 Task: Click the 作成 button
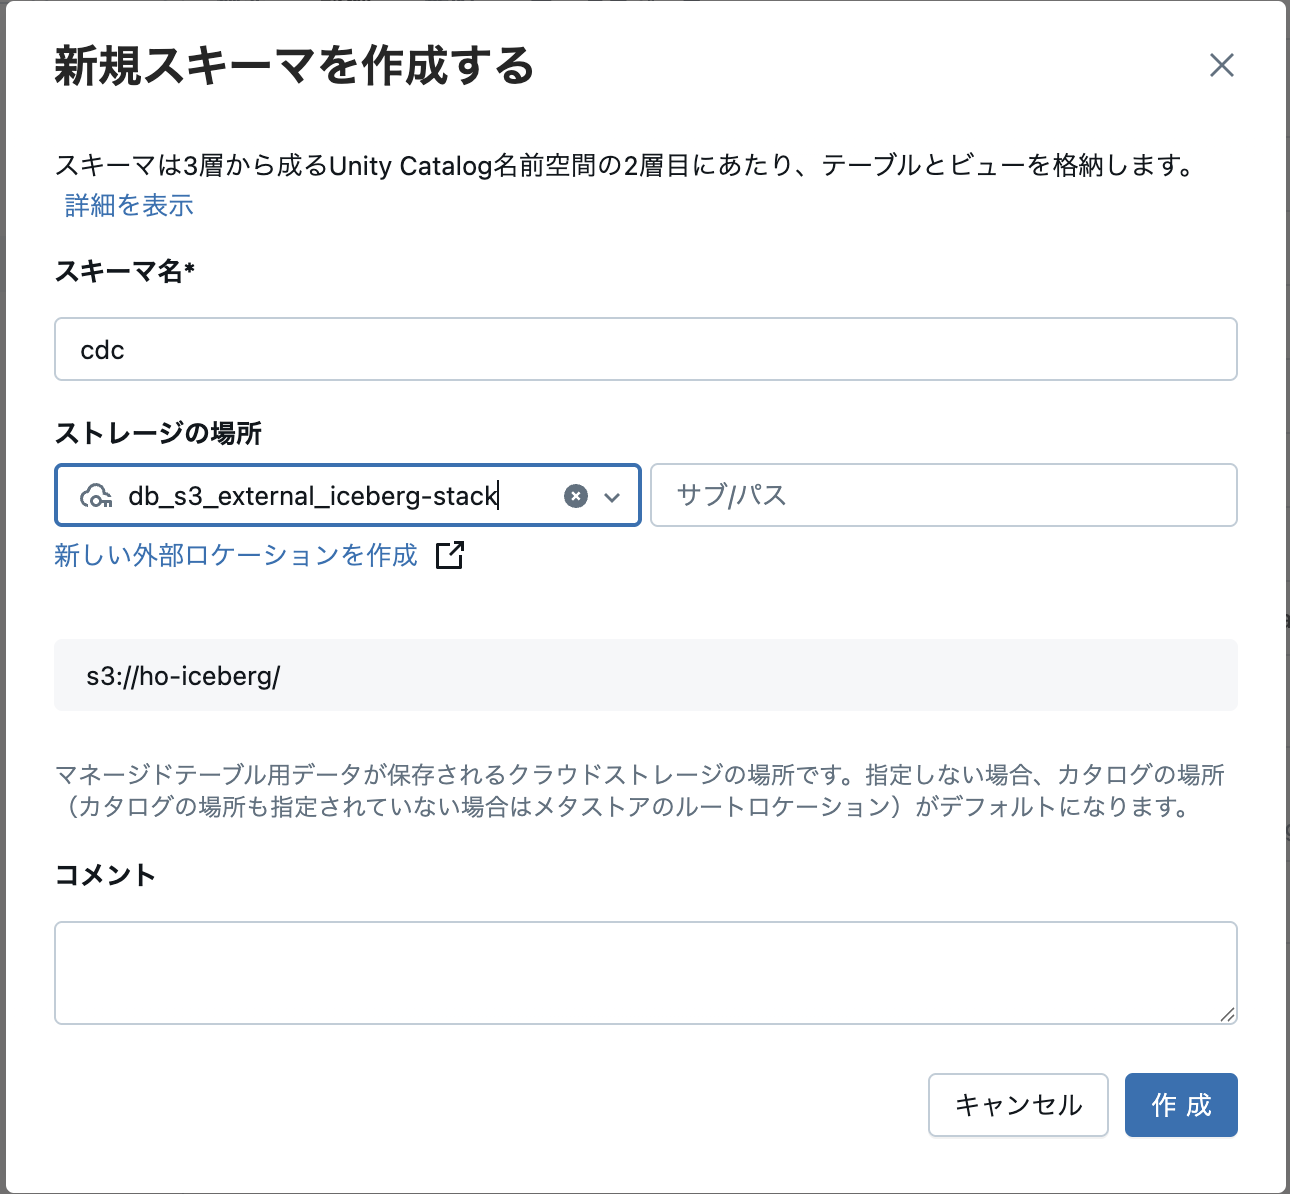point(1181,1105)
